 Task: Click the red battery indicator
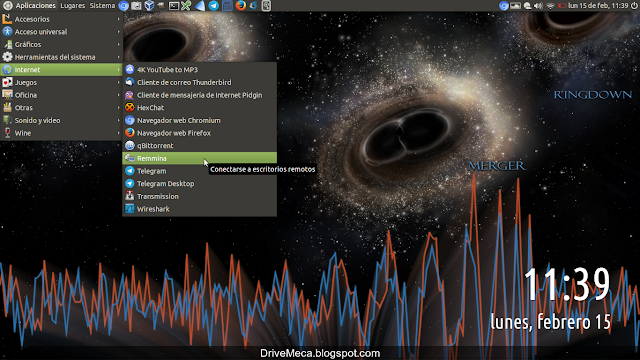coord(562,6)
